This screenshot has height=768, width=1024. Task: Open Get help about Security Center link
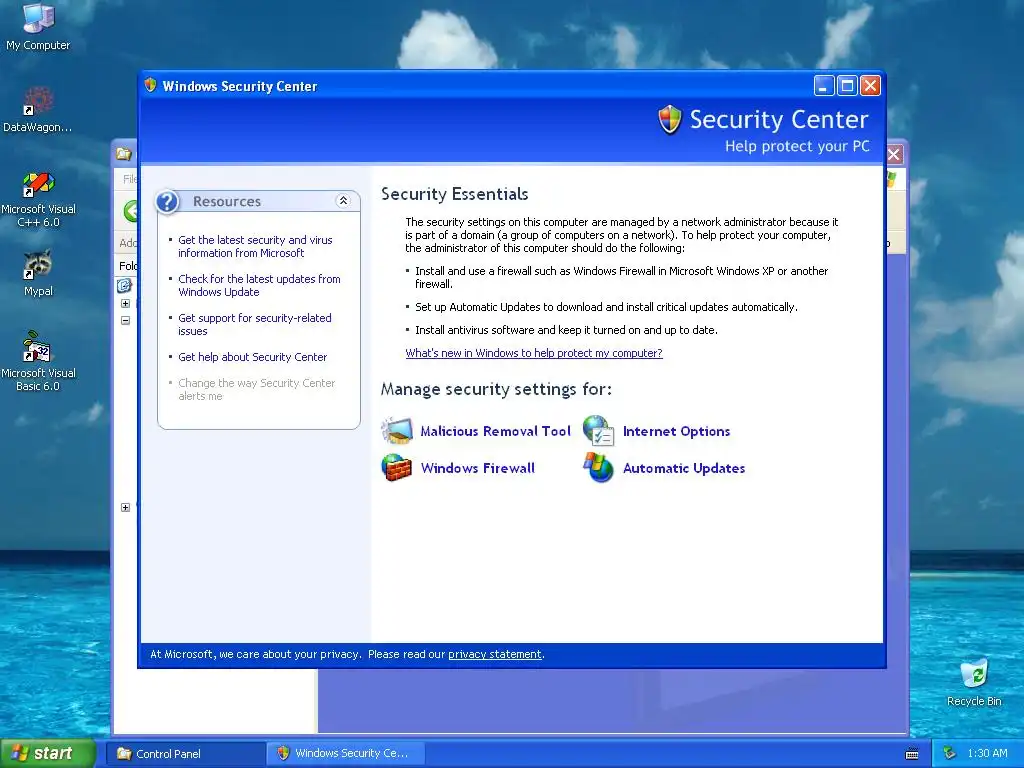coord(253,357)
